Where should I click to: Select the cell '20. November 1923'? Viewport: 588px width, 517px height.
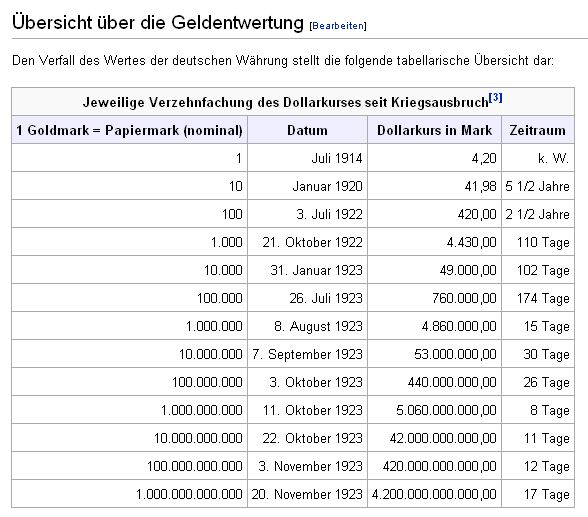(307, 494)
